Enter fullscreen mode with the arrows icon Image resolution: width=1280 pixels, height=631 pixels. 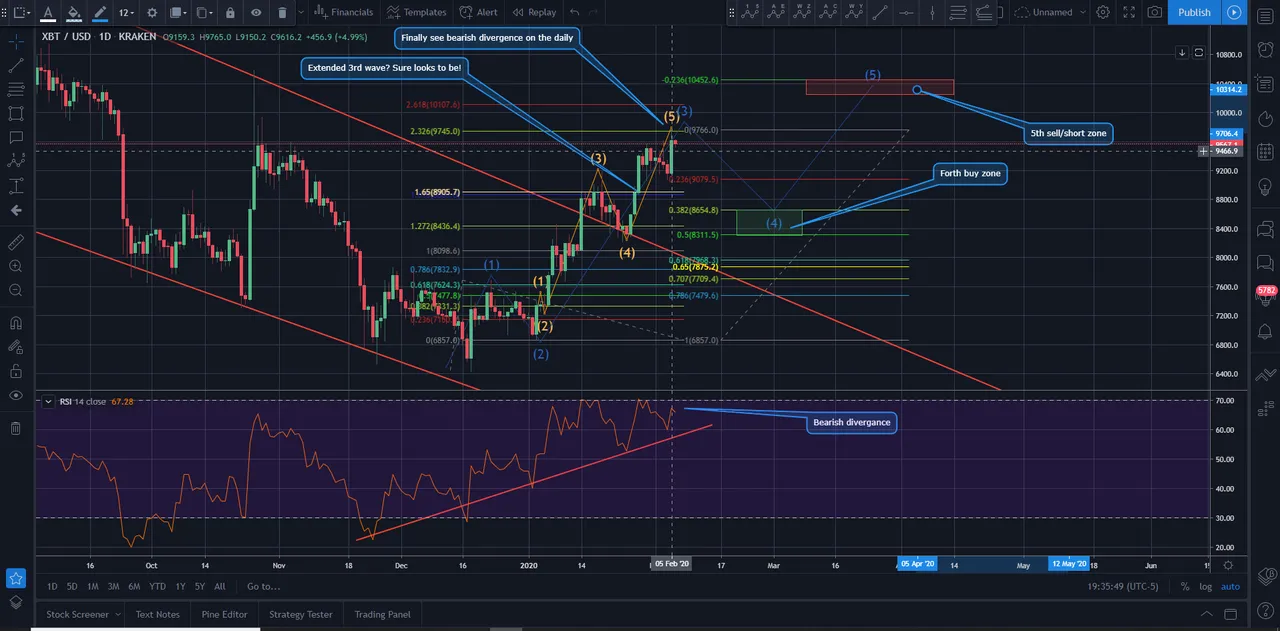tap(1129, 13)
